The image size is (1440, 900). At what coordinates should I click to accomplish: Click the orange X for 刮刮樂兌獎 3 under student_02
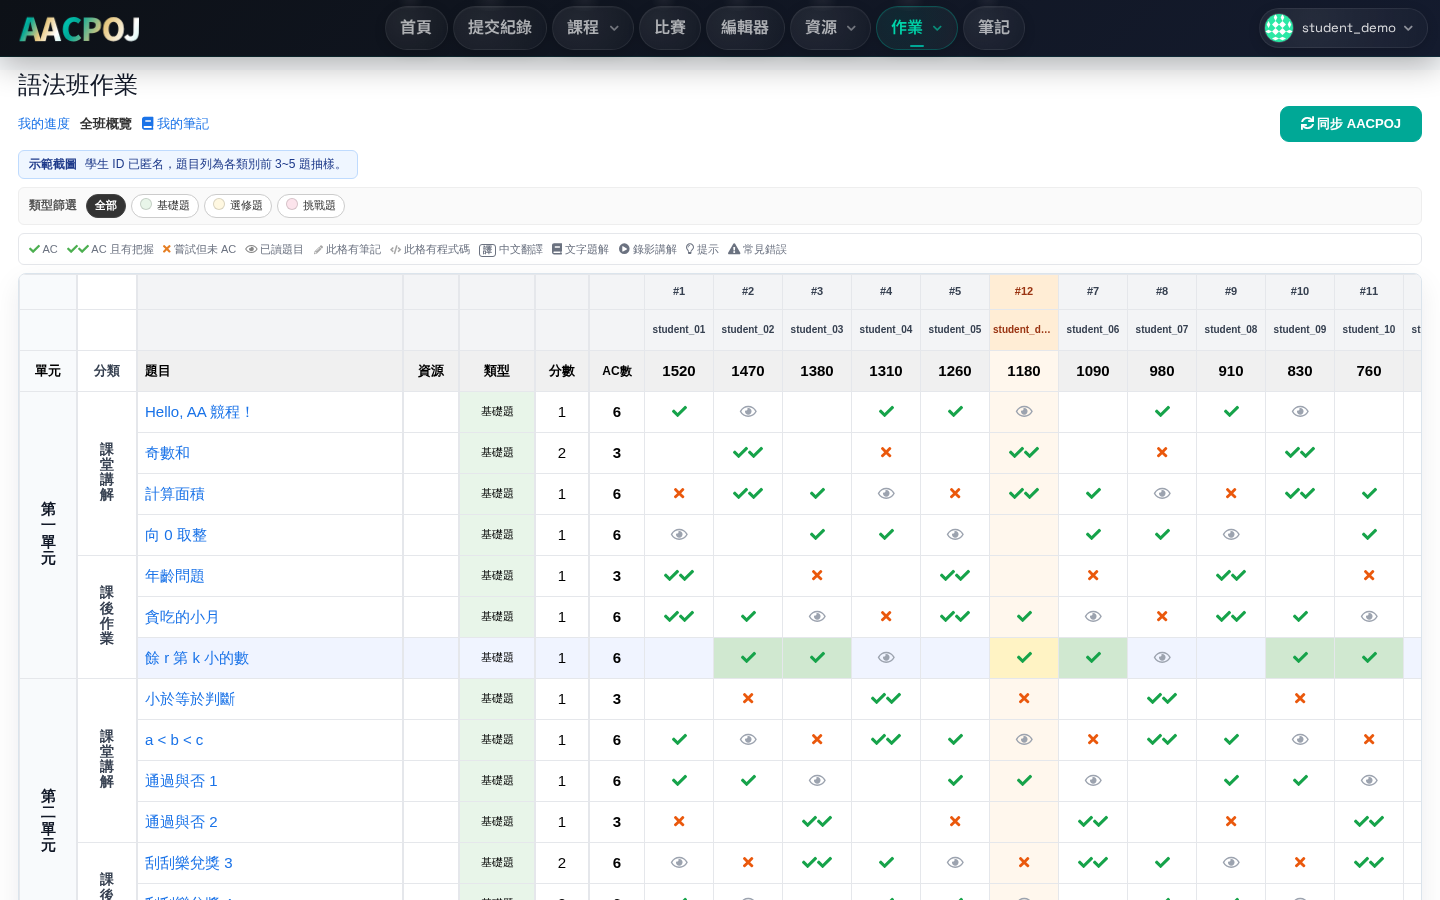(748, 862)
